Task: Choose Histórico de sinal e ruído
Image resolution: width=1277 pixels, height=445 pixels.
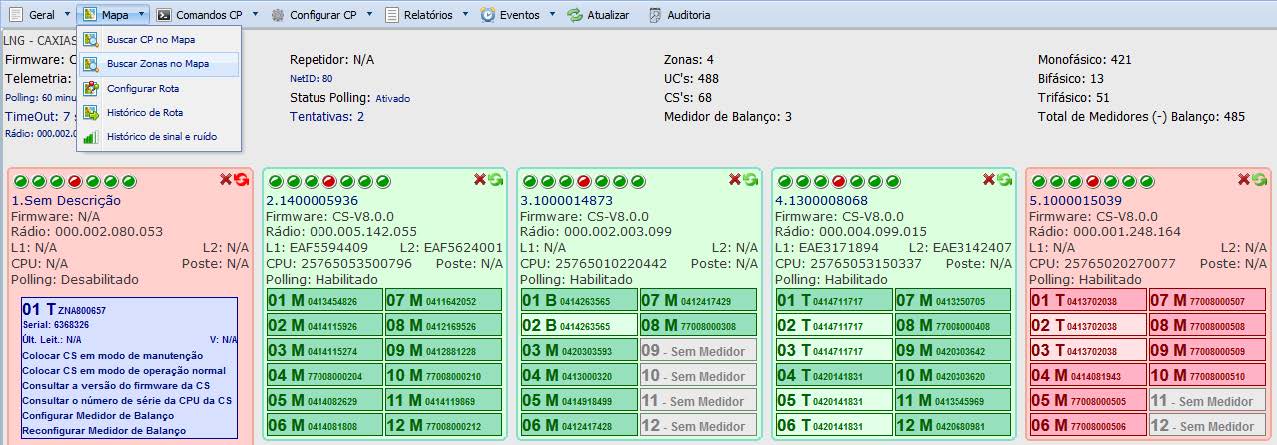Action: coord(160,136)
